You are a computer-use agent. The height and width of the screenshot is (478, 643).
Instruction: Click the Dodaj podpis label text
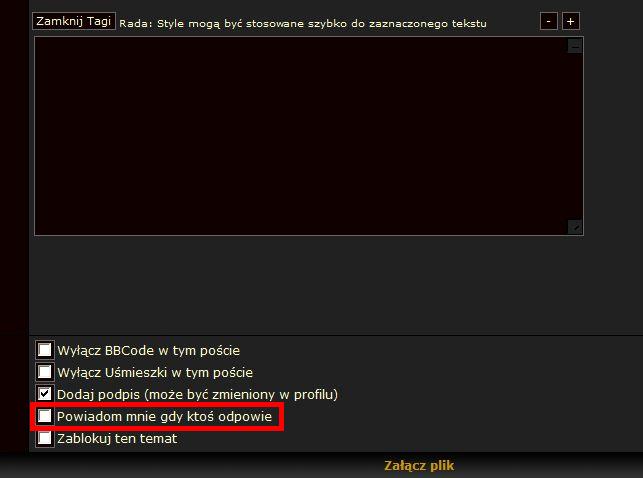tap(197, 394)
